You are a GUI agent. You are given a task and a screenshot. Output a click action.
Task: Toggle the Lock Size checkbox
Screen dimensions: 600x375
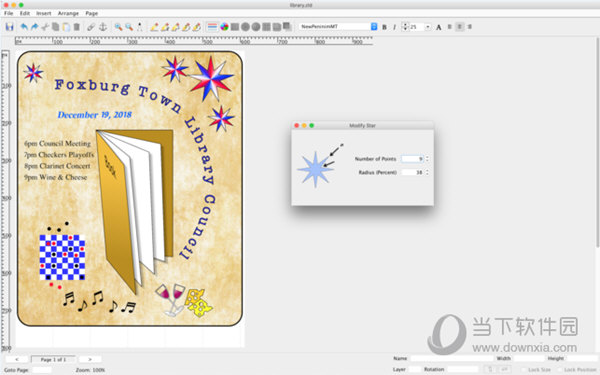[x=523, y=370]
